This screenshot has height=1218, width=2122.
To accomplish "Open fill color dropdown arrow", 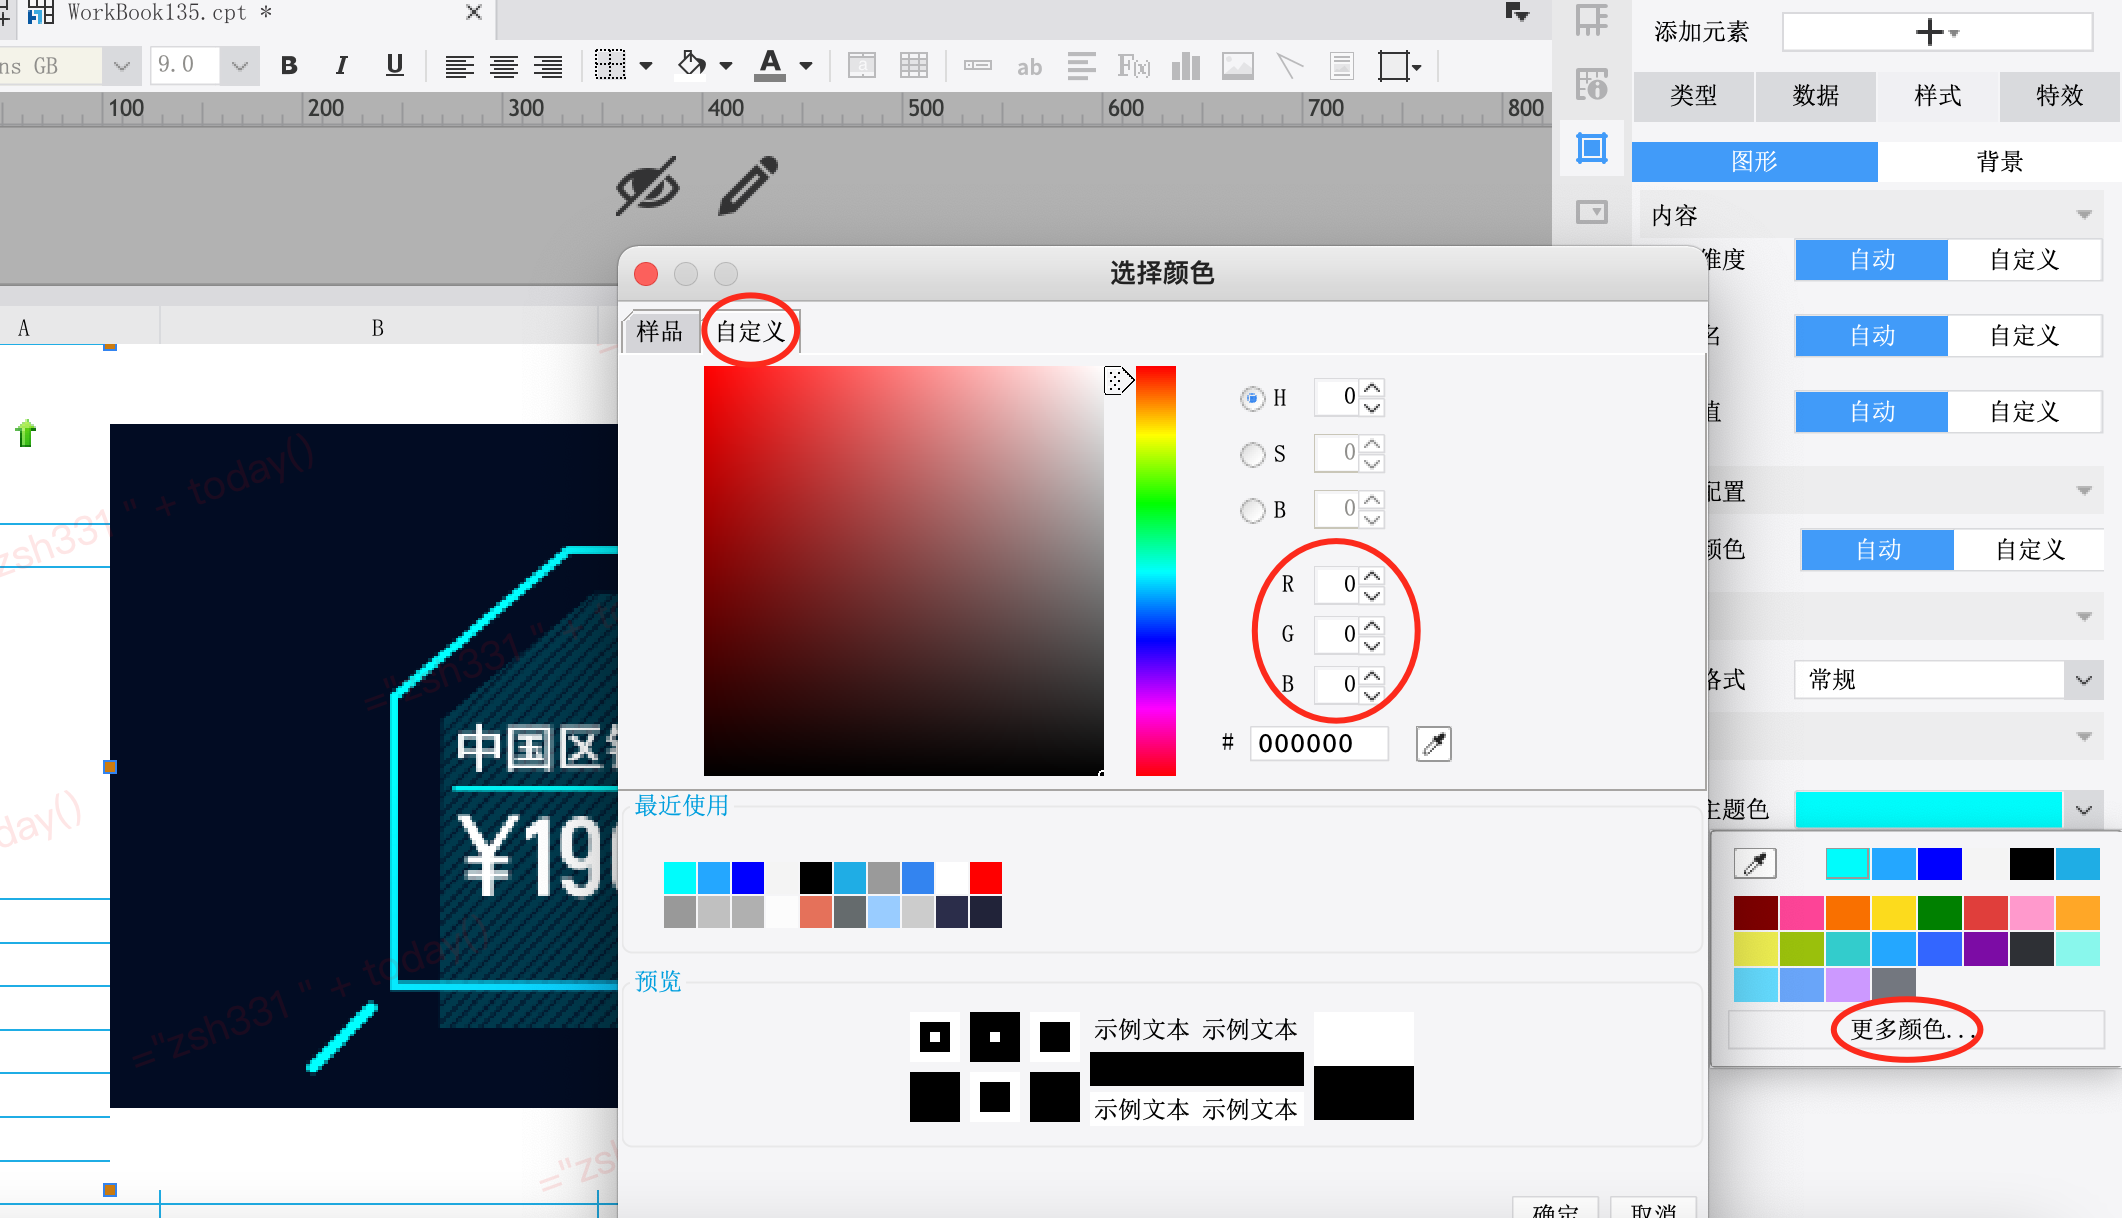I will pyautogui.click(x=726, y=66).
